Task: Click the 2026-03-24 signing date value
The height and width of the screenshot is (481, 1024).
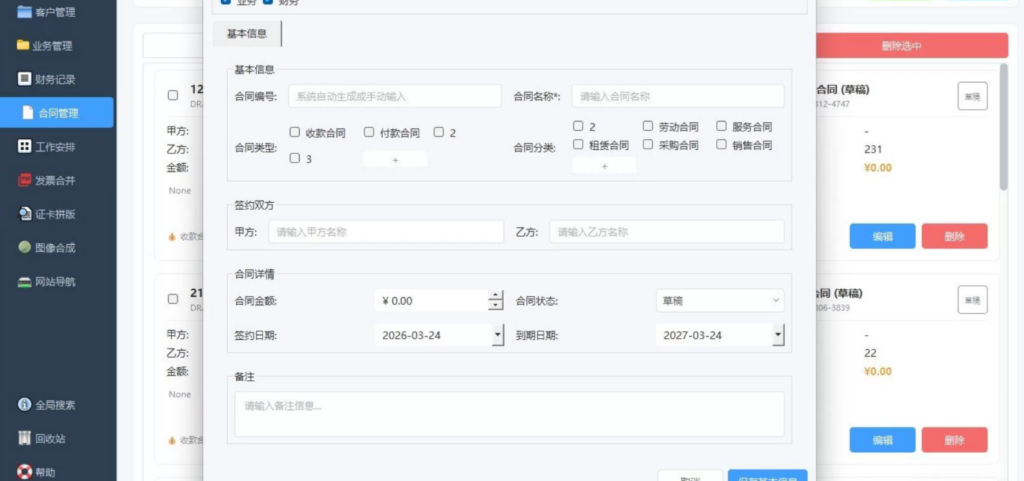Action: 411,335
